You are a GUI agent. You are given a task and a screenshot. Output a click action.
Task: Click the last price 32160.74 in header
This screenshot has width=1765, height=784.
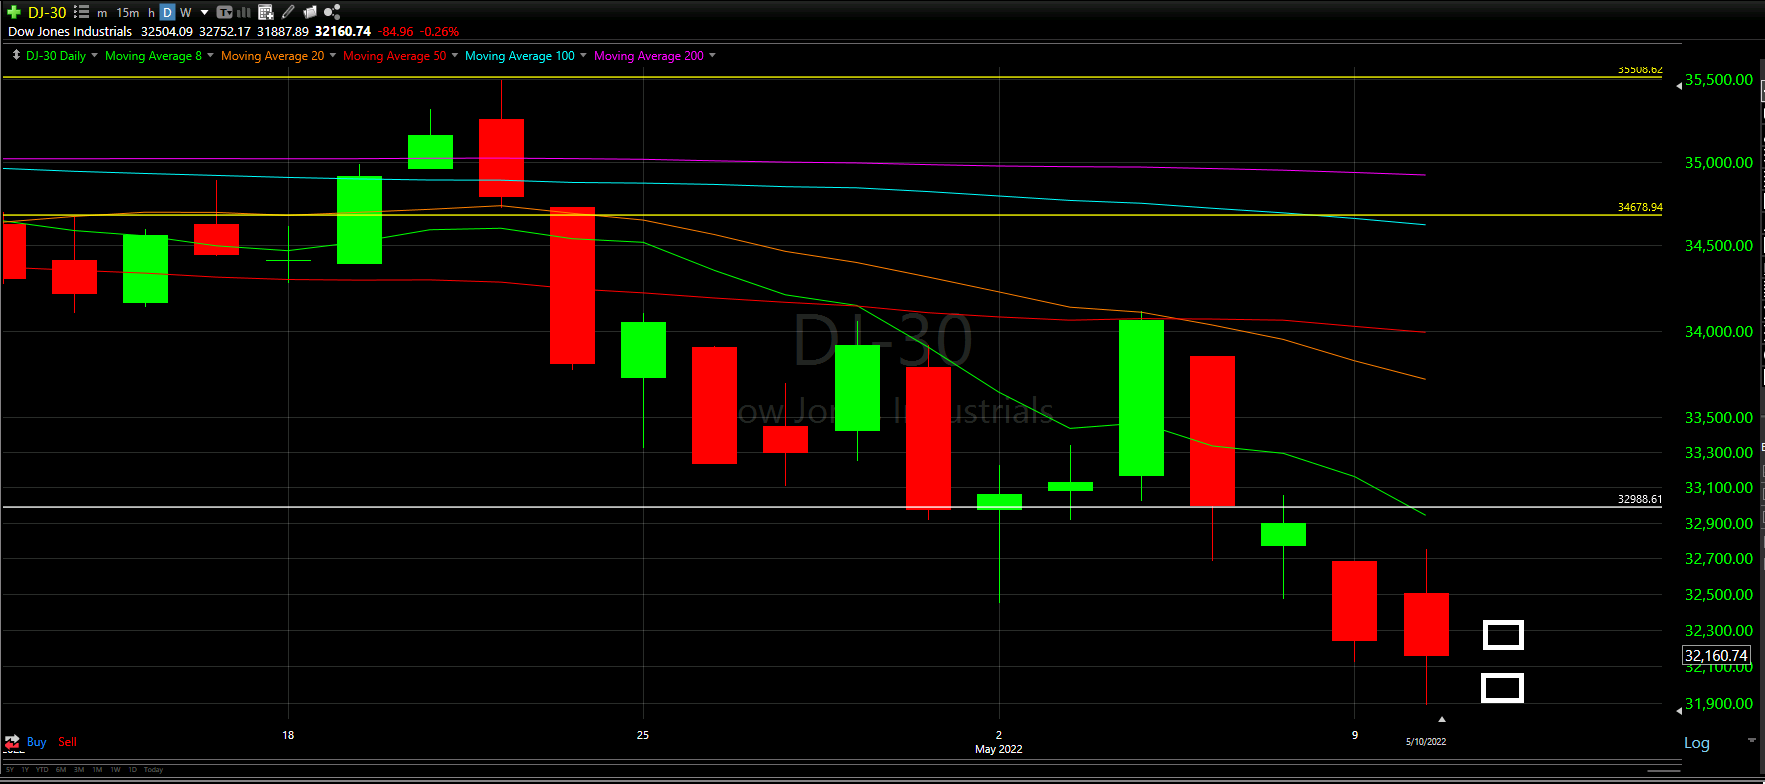(343, 31)
